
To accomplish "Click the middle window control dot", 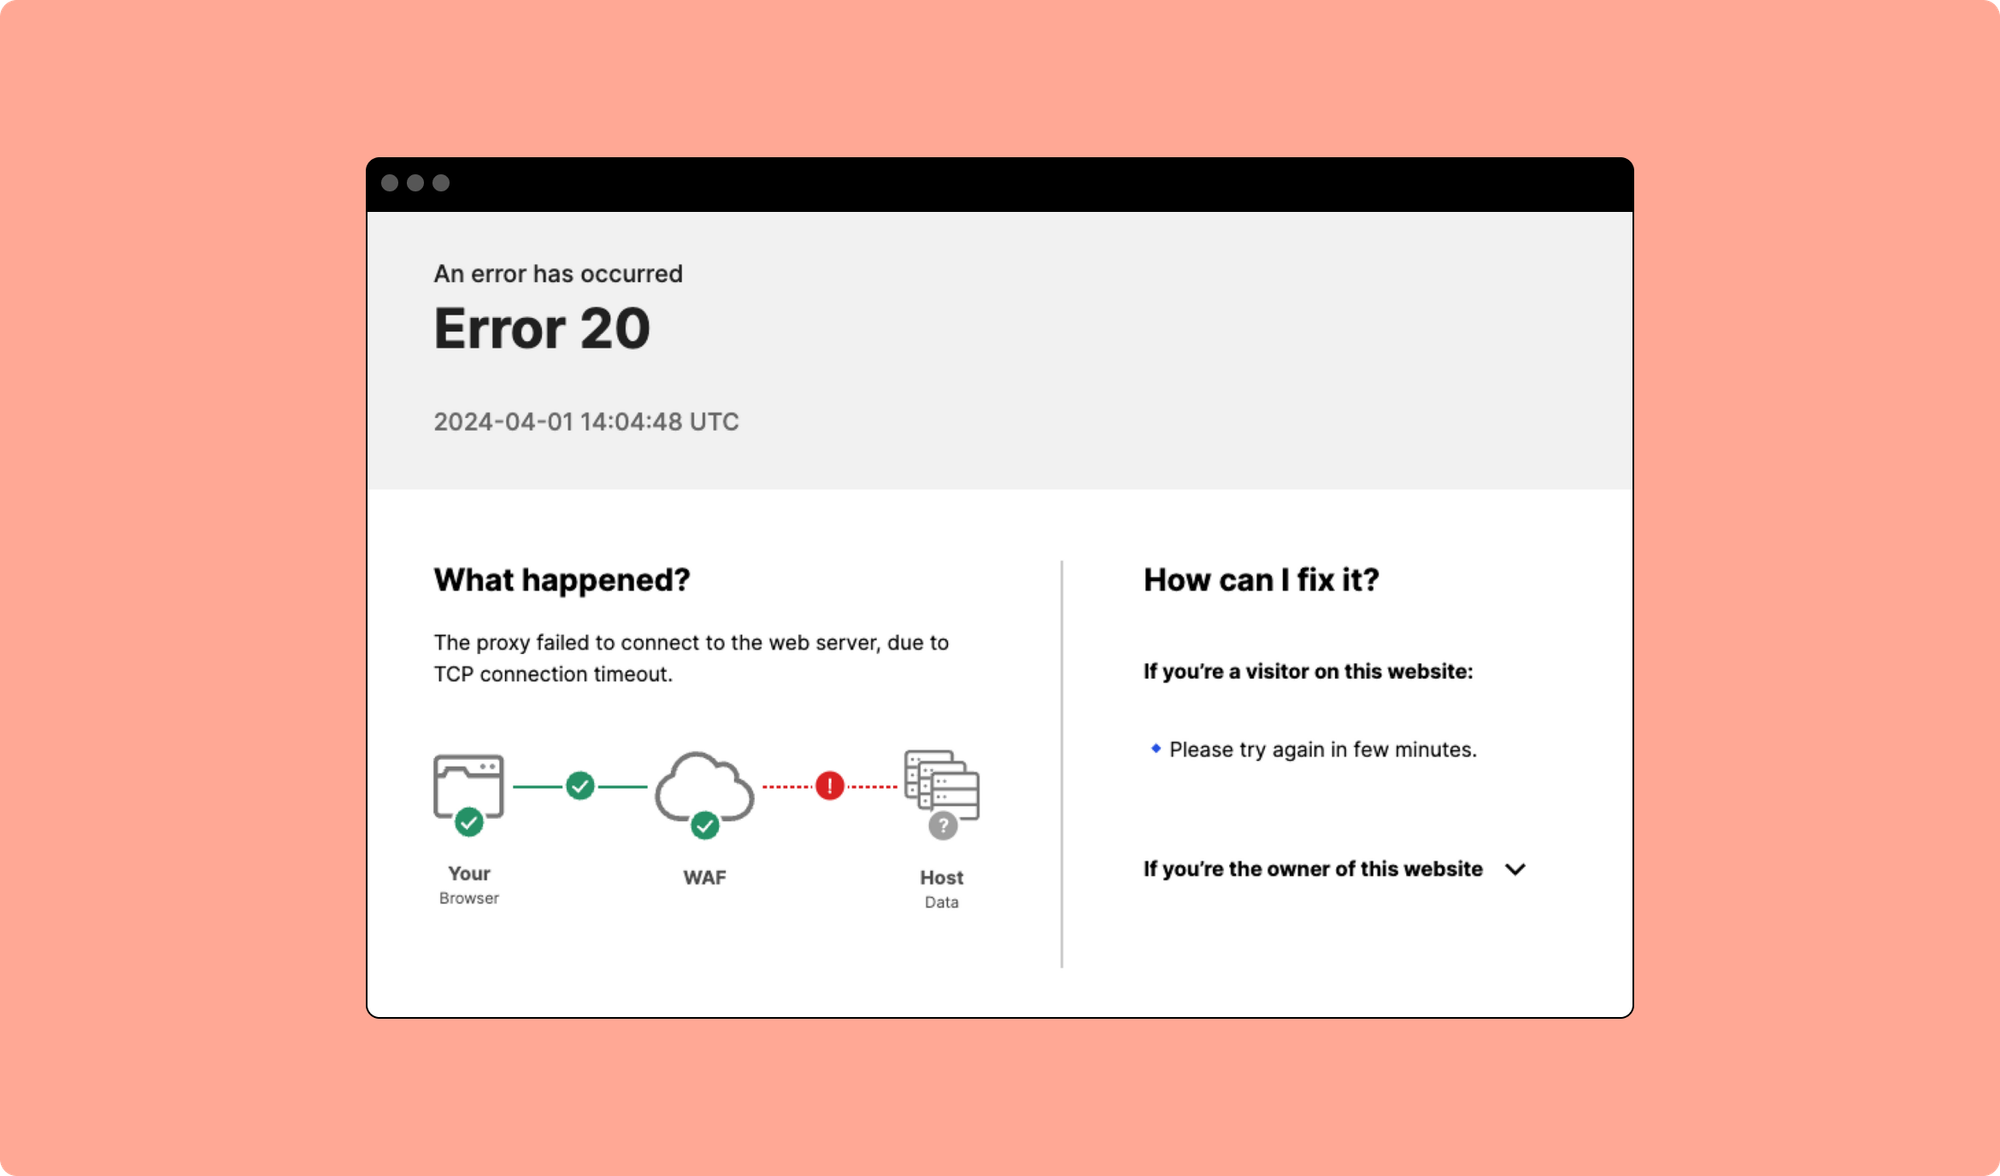I will 415,183.
